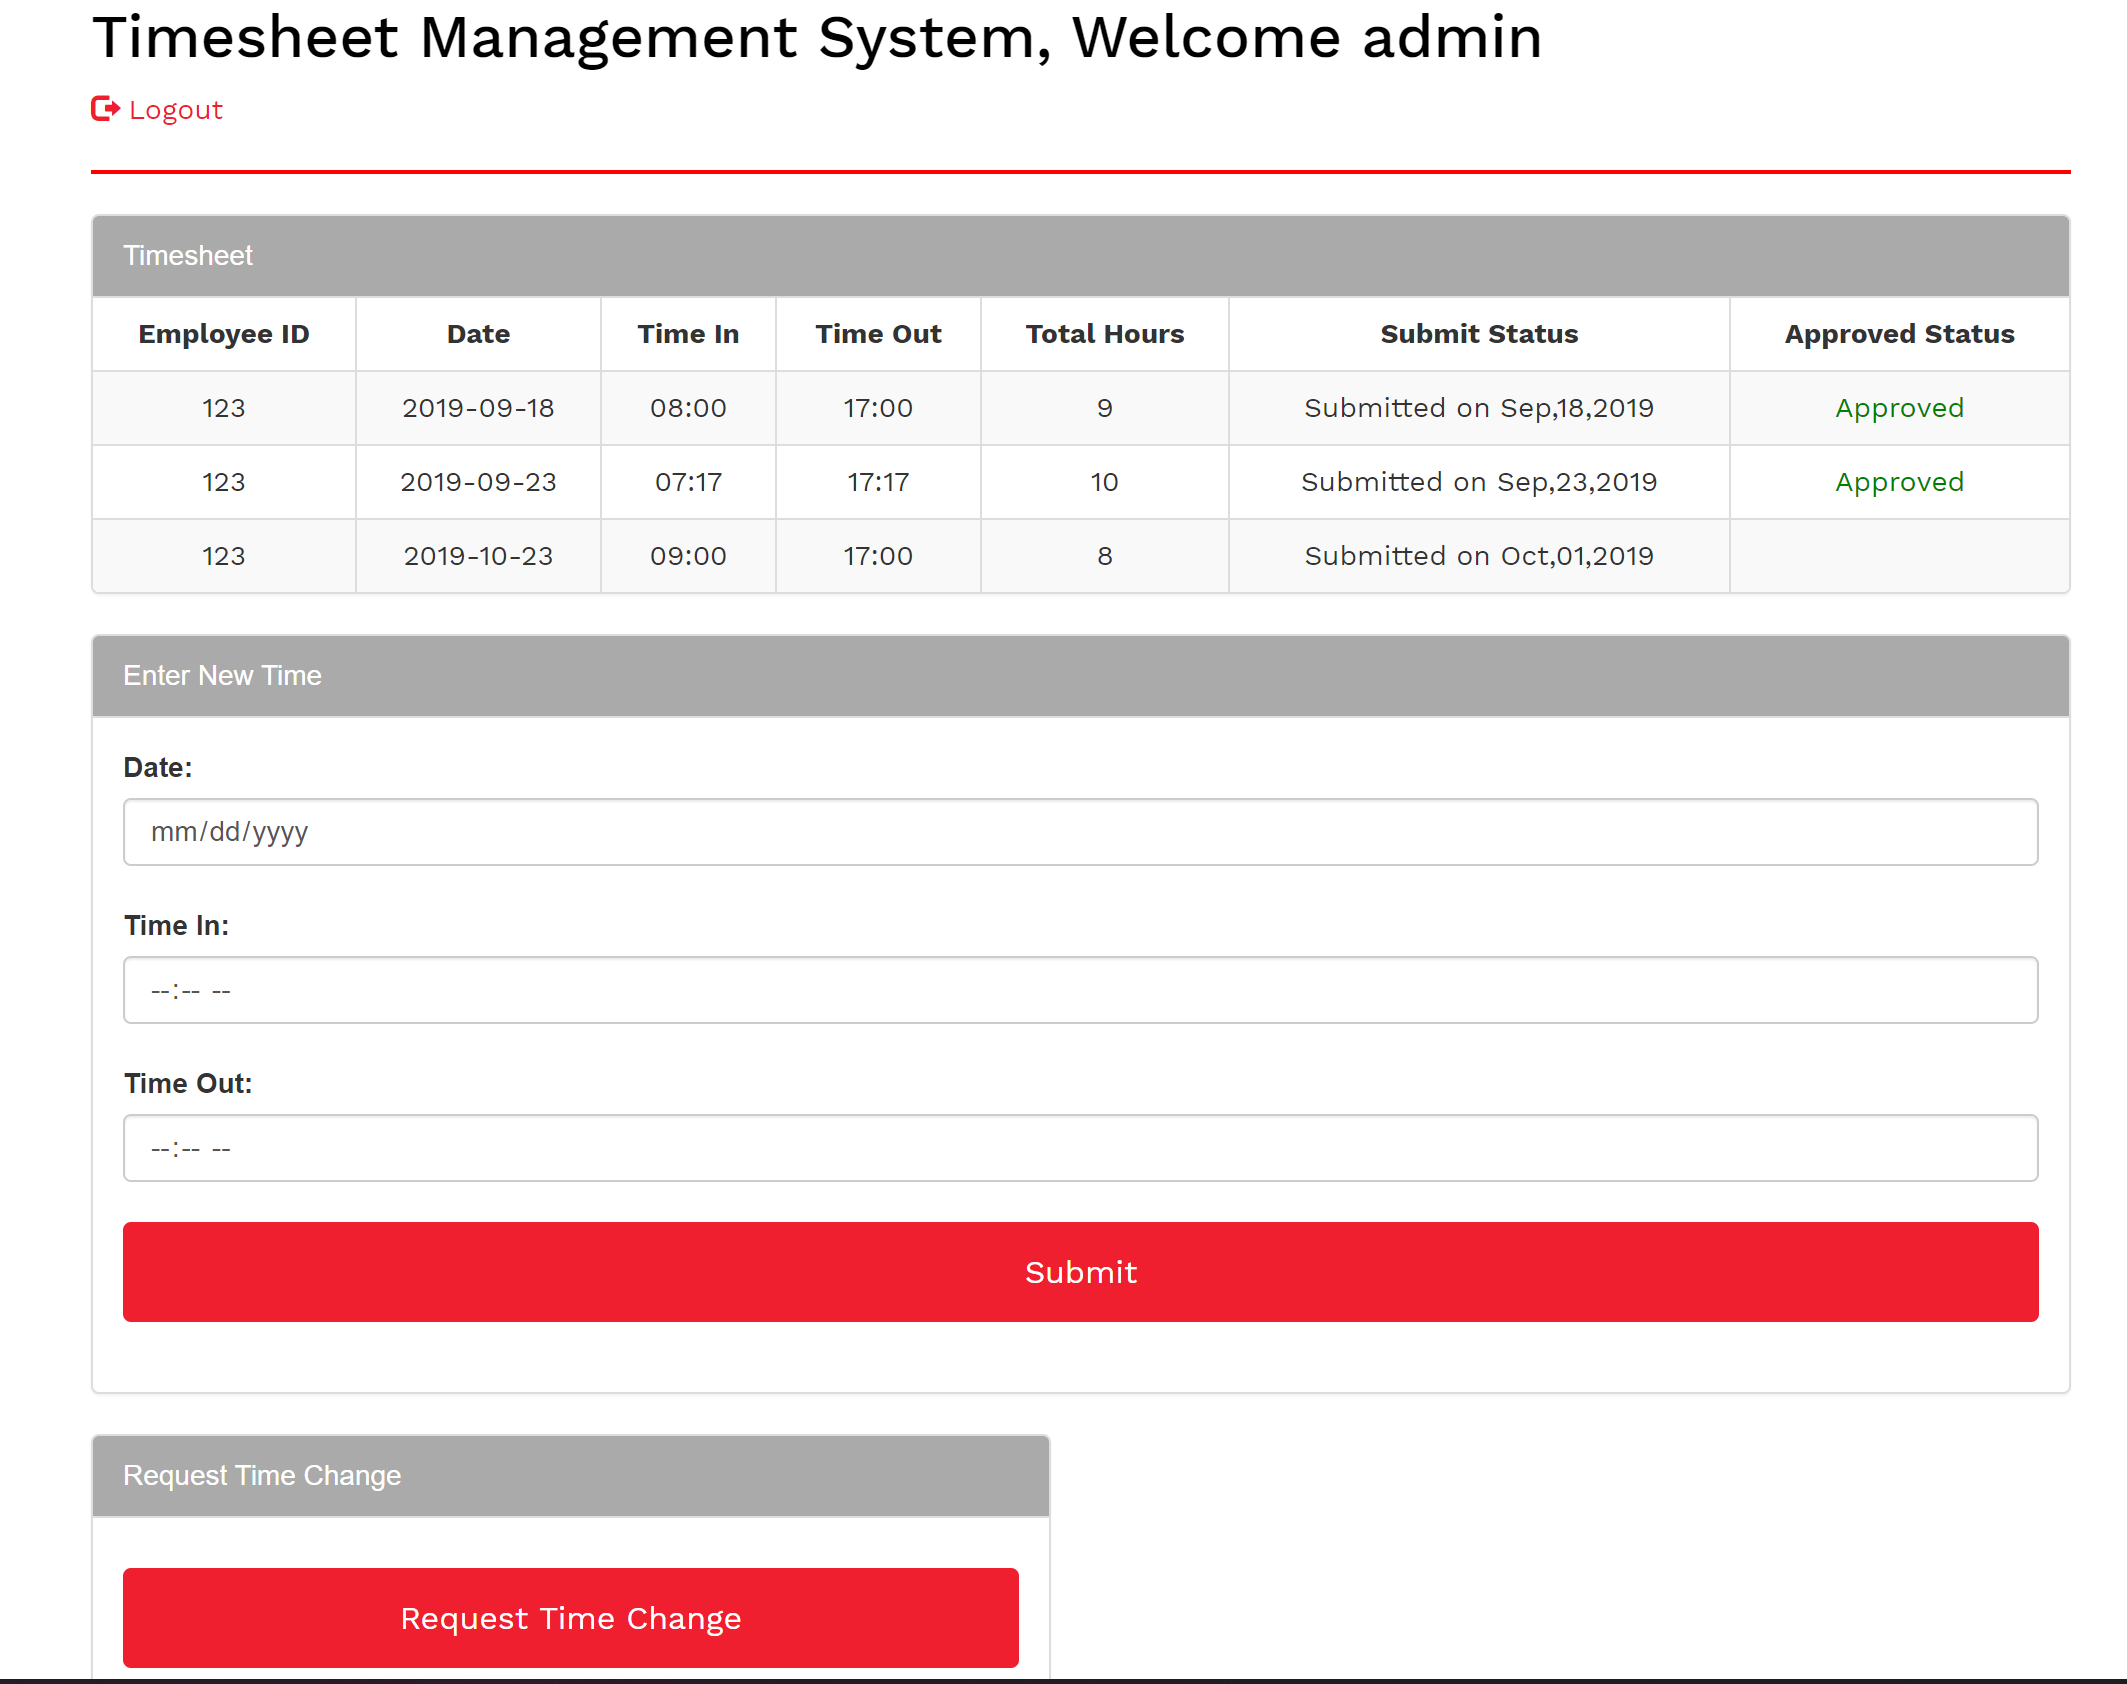The image size is (2127, 1684).
Task: Click the Request Time Change button
Action: click(x=570, y=1618)
